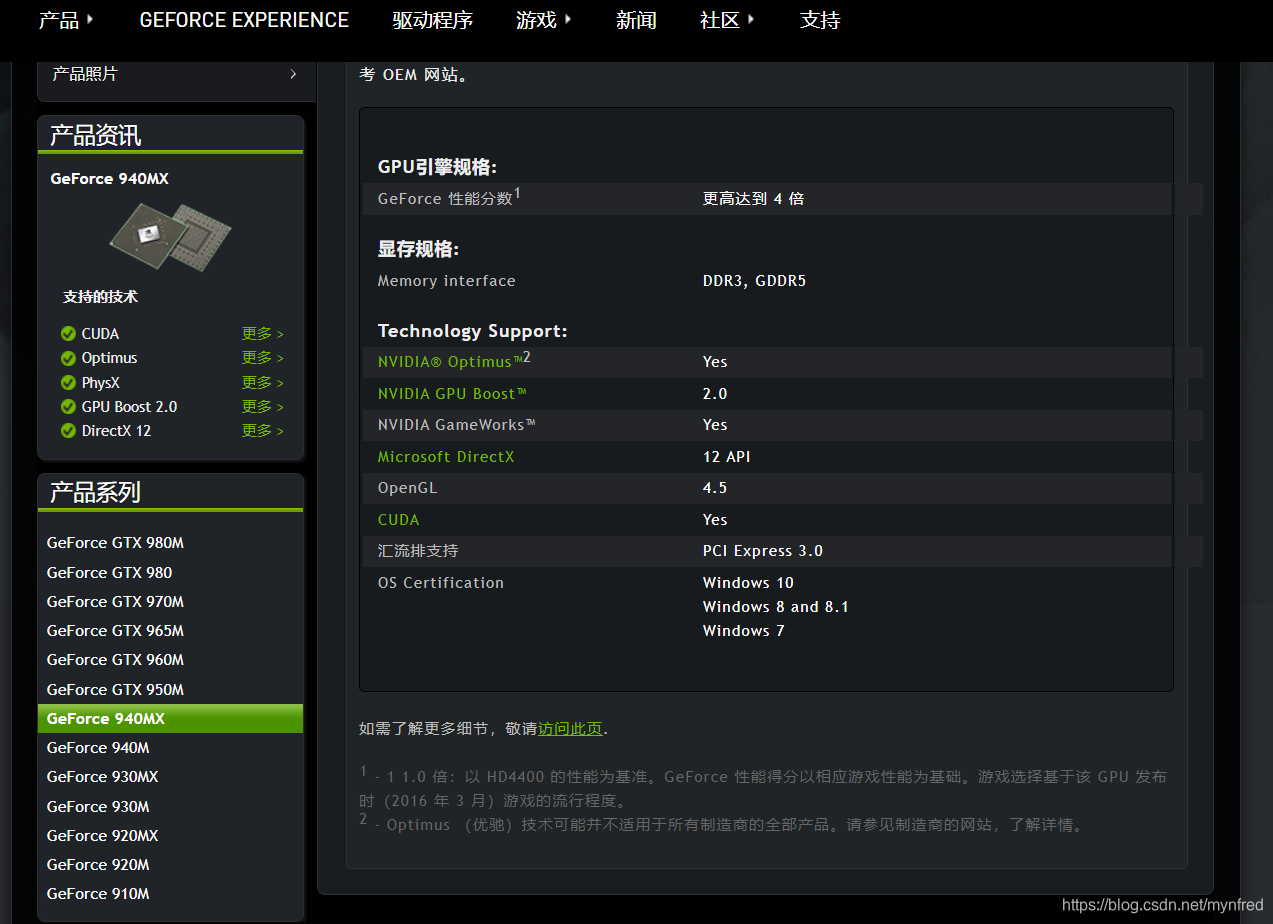Open the 游戏 menu label
1273x924 pixels.
pos(536,20)
